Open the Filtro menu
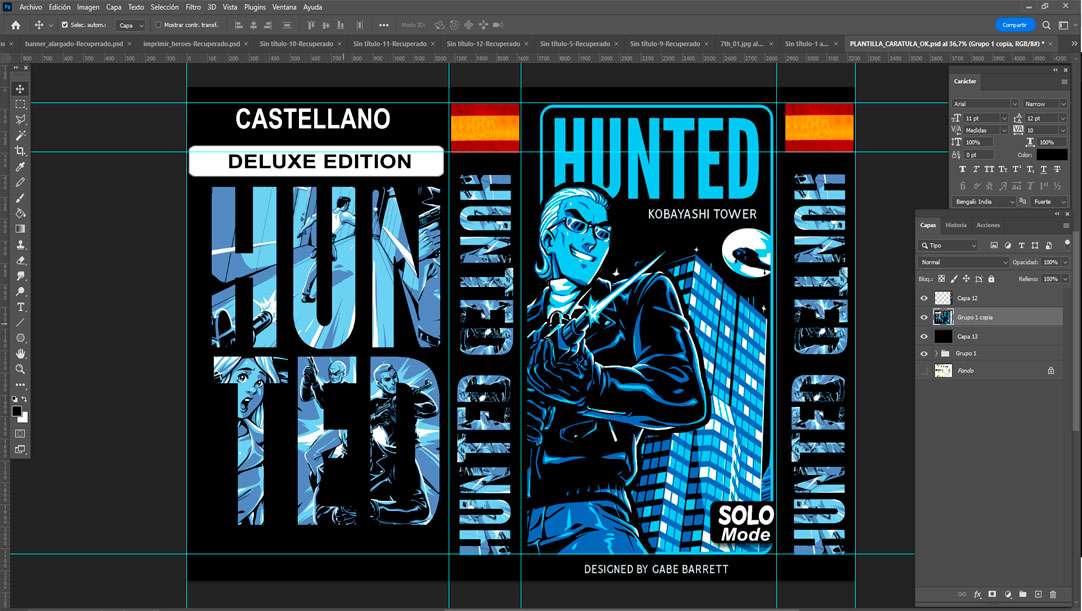 pyautogui.click(x=193, y=7)
